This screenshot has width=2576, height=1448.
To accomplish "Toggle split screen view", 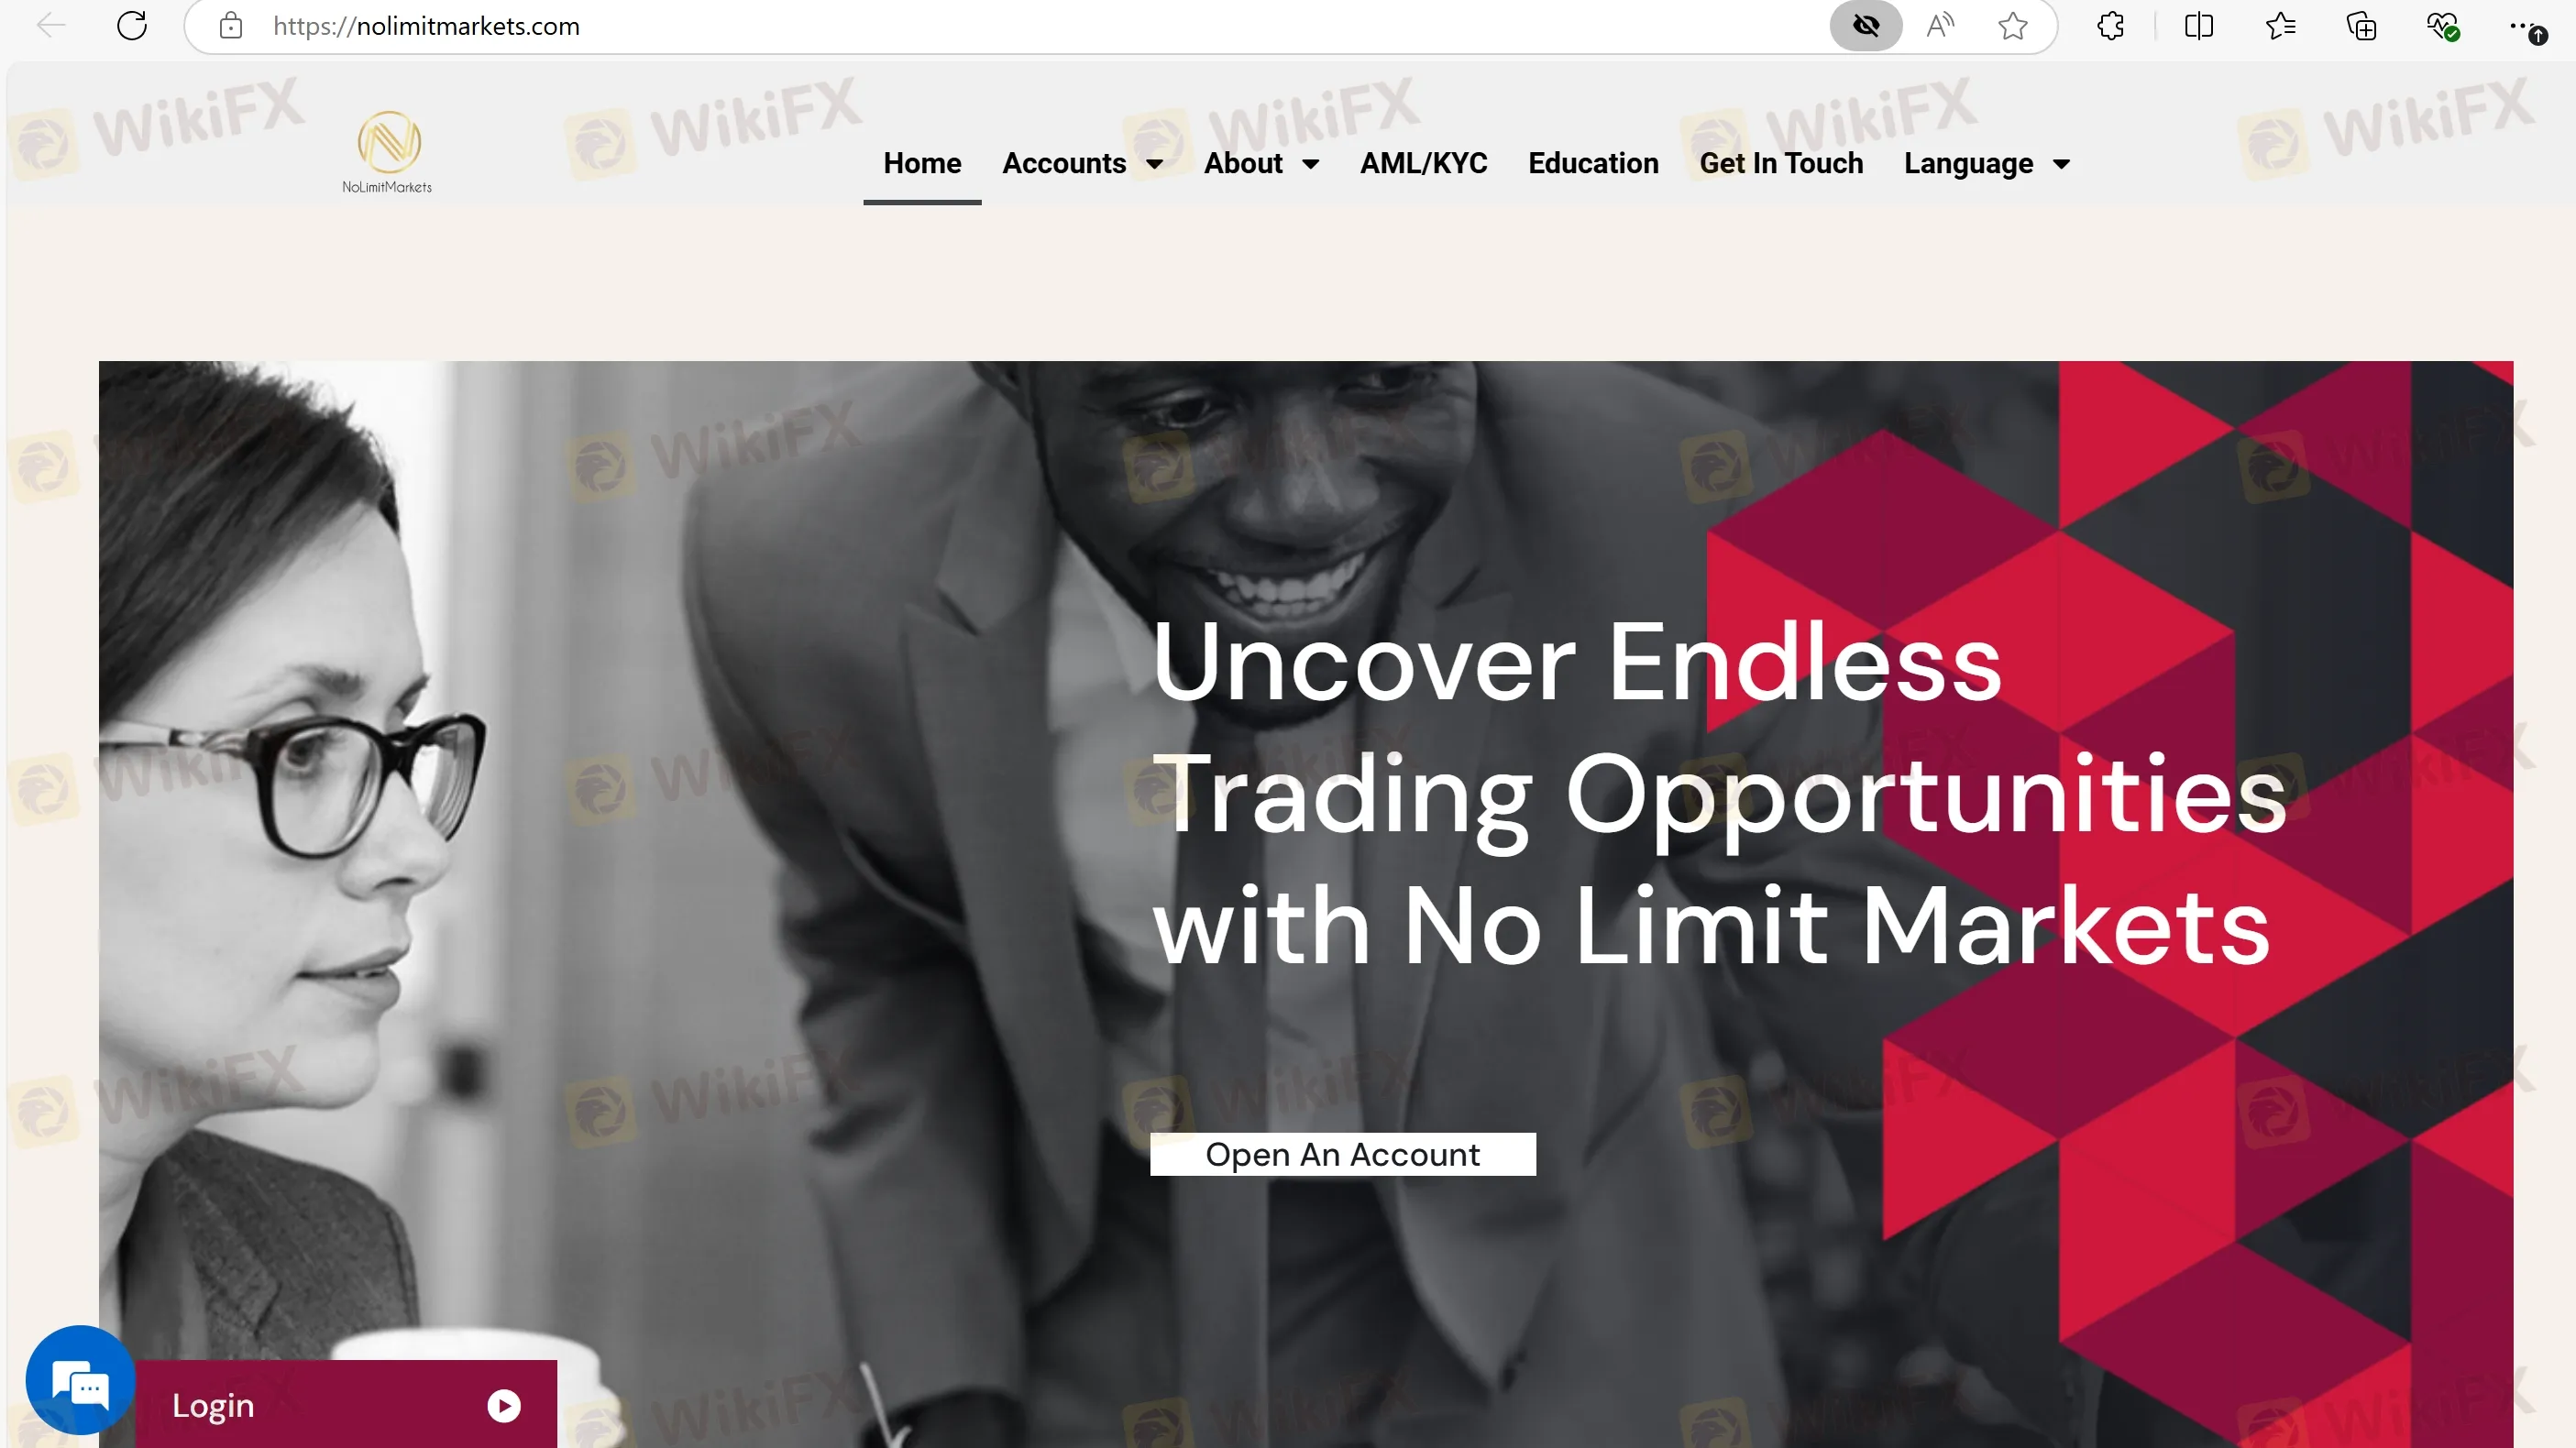I will click(2199, 26).
